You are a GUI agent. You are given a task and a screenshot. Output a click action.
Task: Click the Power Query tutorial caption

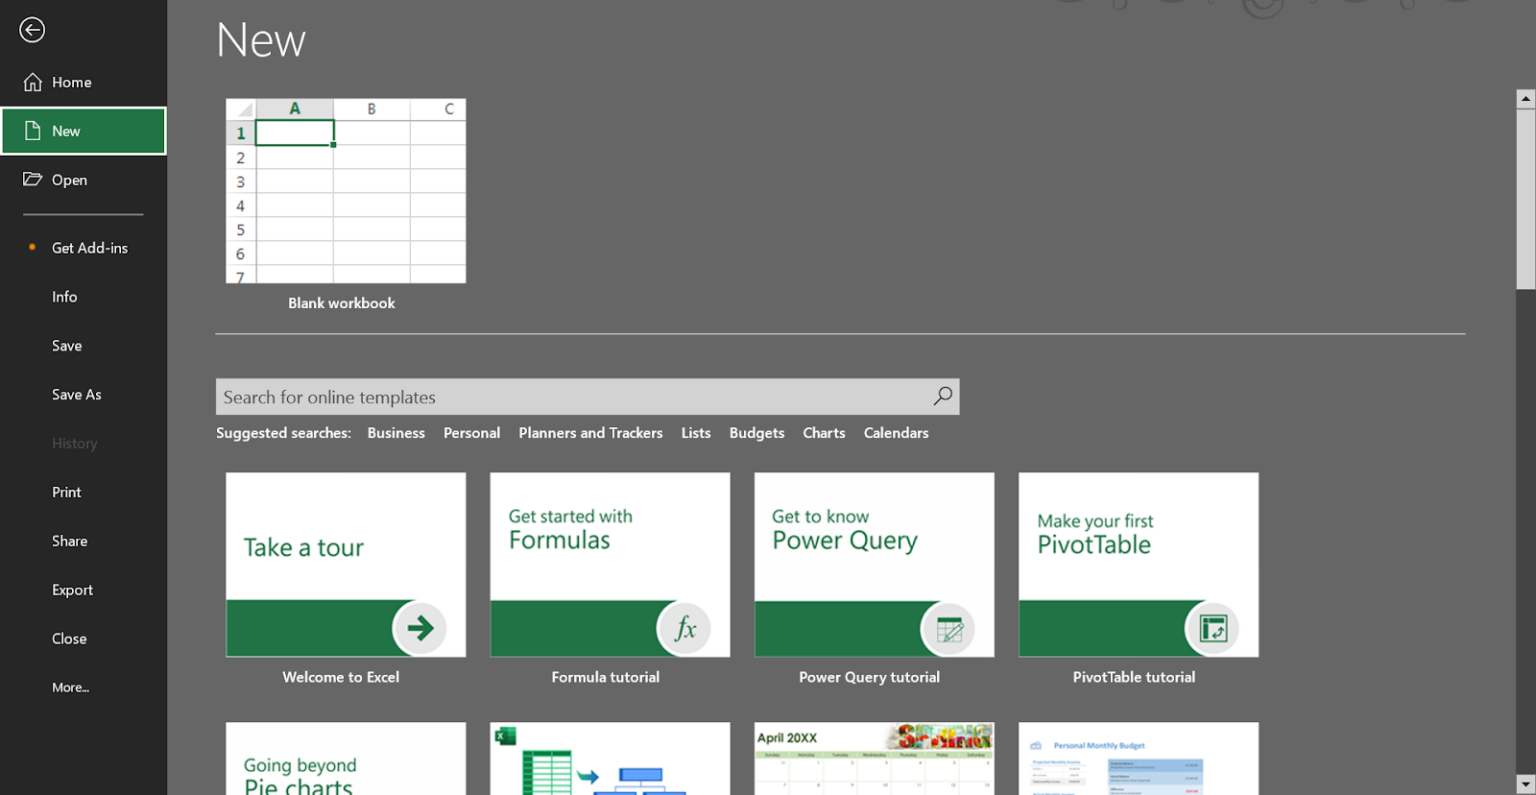[869, 677]
